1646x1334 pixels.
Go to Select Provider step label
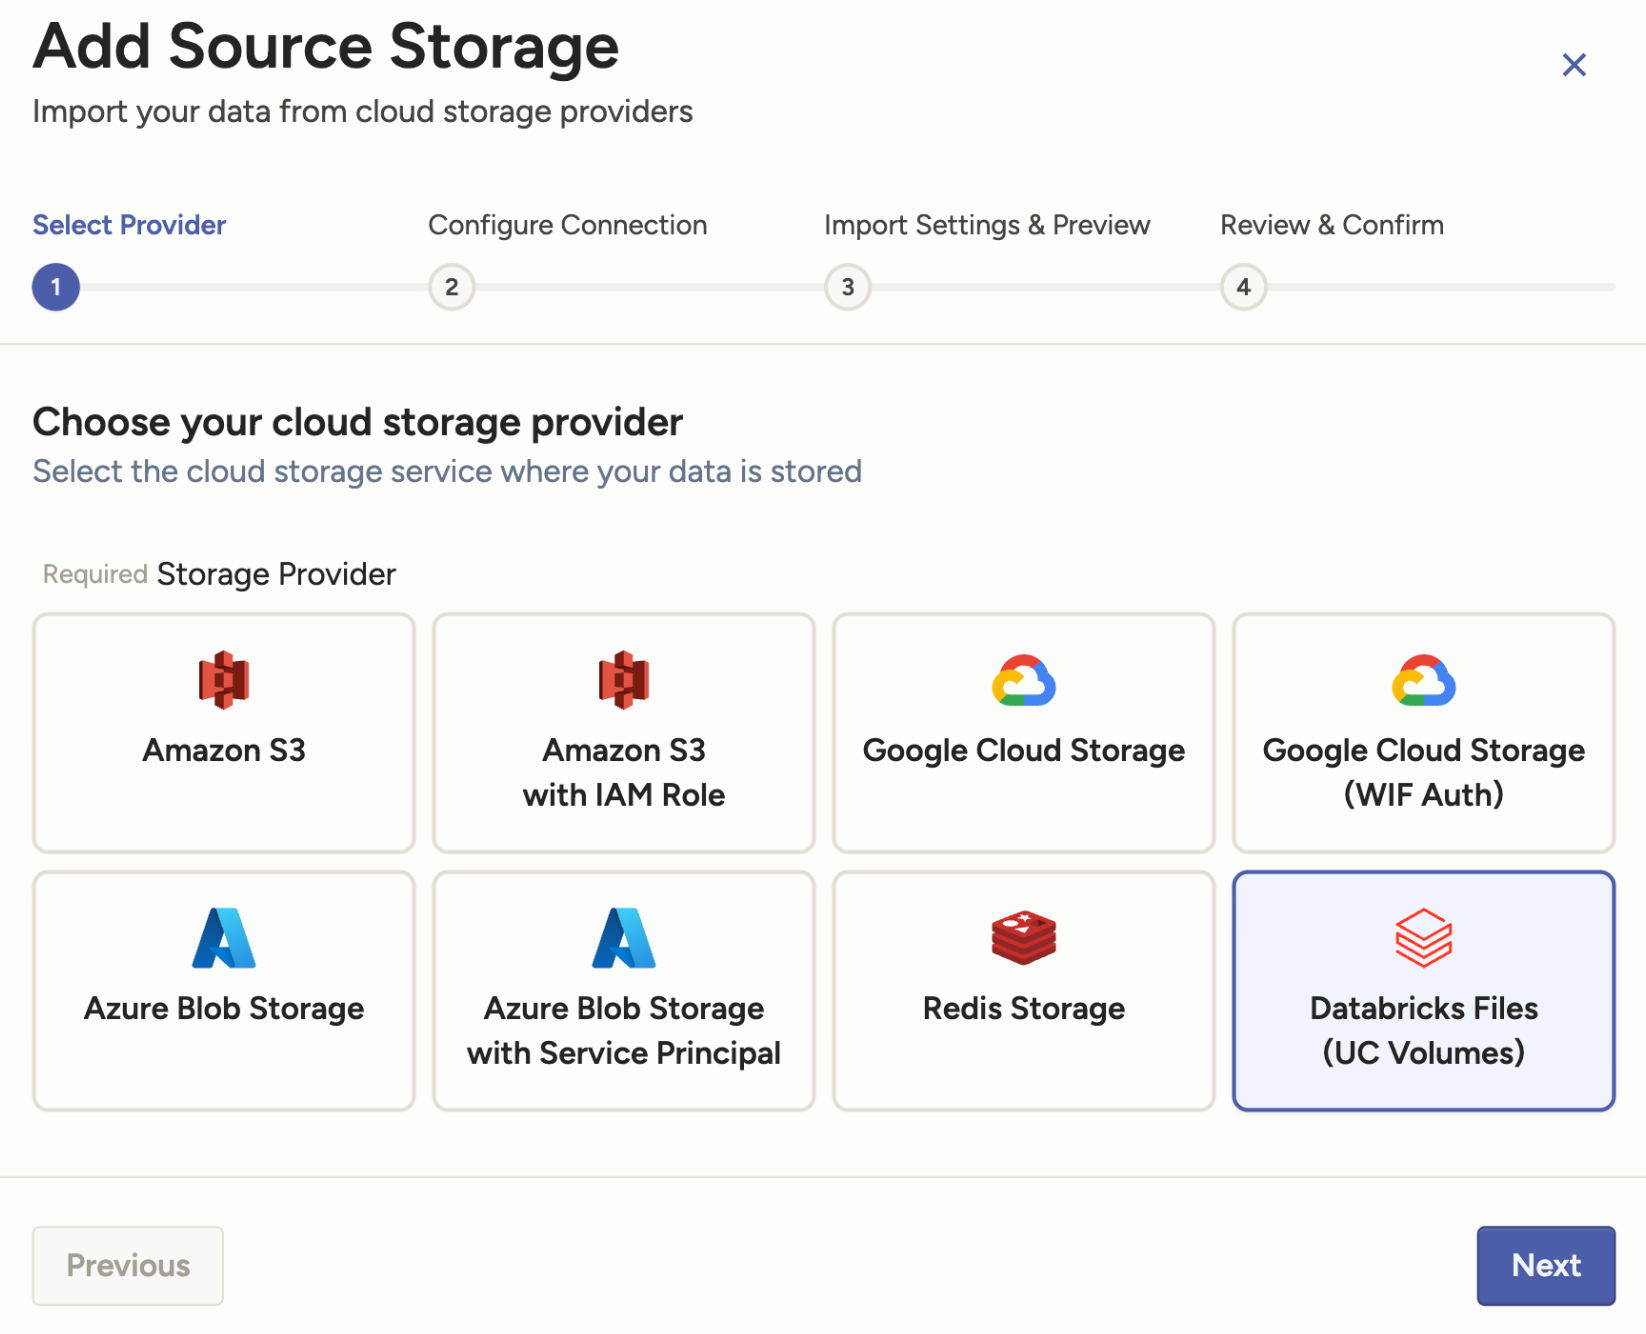pyautogui.click(x=129, y=225)
